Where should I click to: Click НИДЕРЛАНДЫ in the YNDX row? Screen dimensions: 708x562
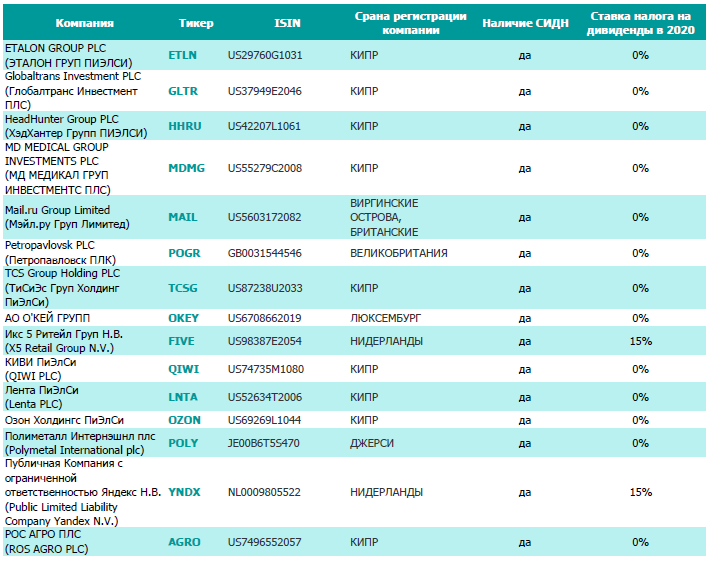coord(387,492)
